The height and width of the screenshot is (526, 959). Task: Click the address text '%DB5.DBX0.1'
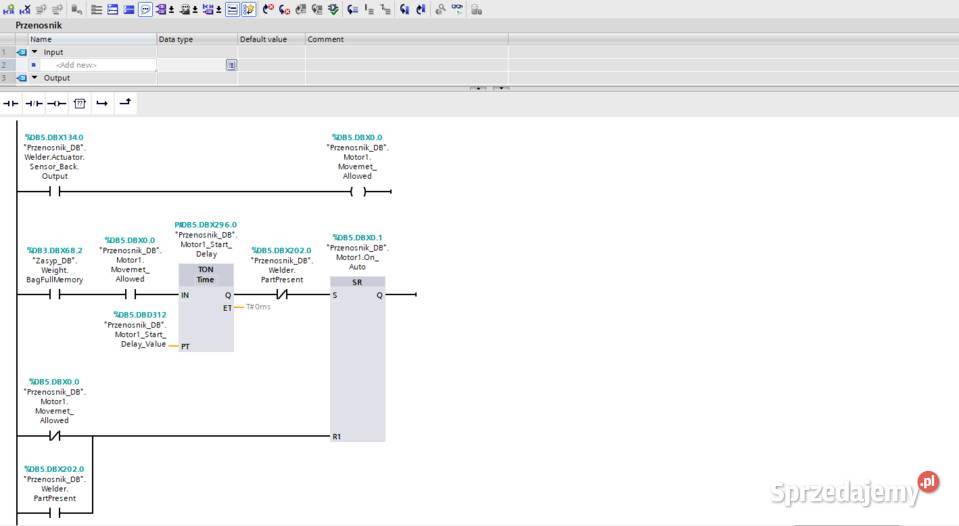[357, 237]
